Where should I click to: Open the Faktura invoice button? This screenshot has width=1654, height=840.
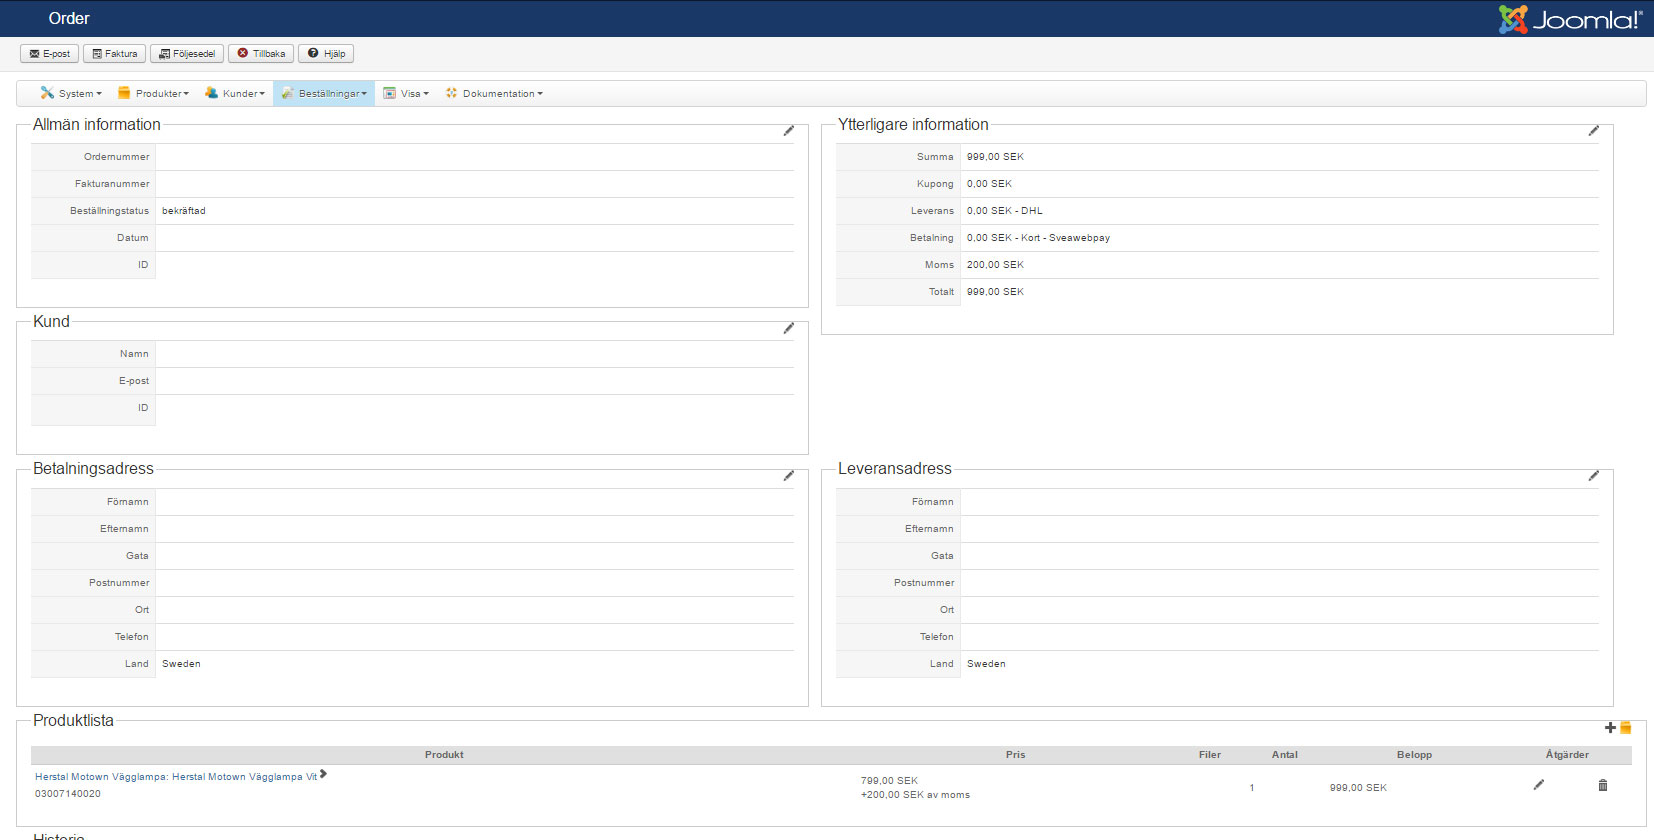[115, 54]
